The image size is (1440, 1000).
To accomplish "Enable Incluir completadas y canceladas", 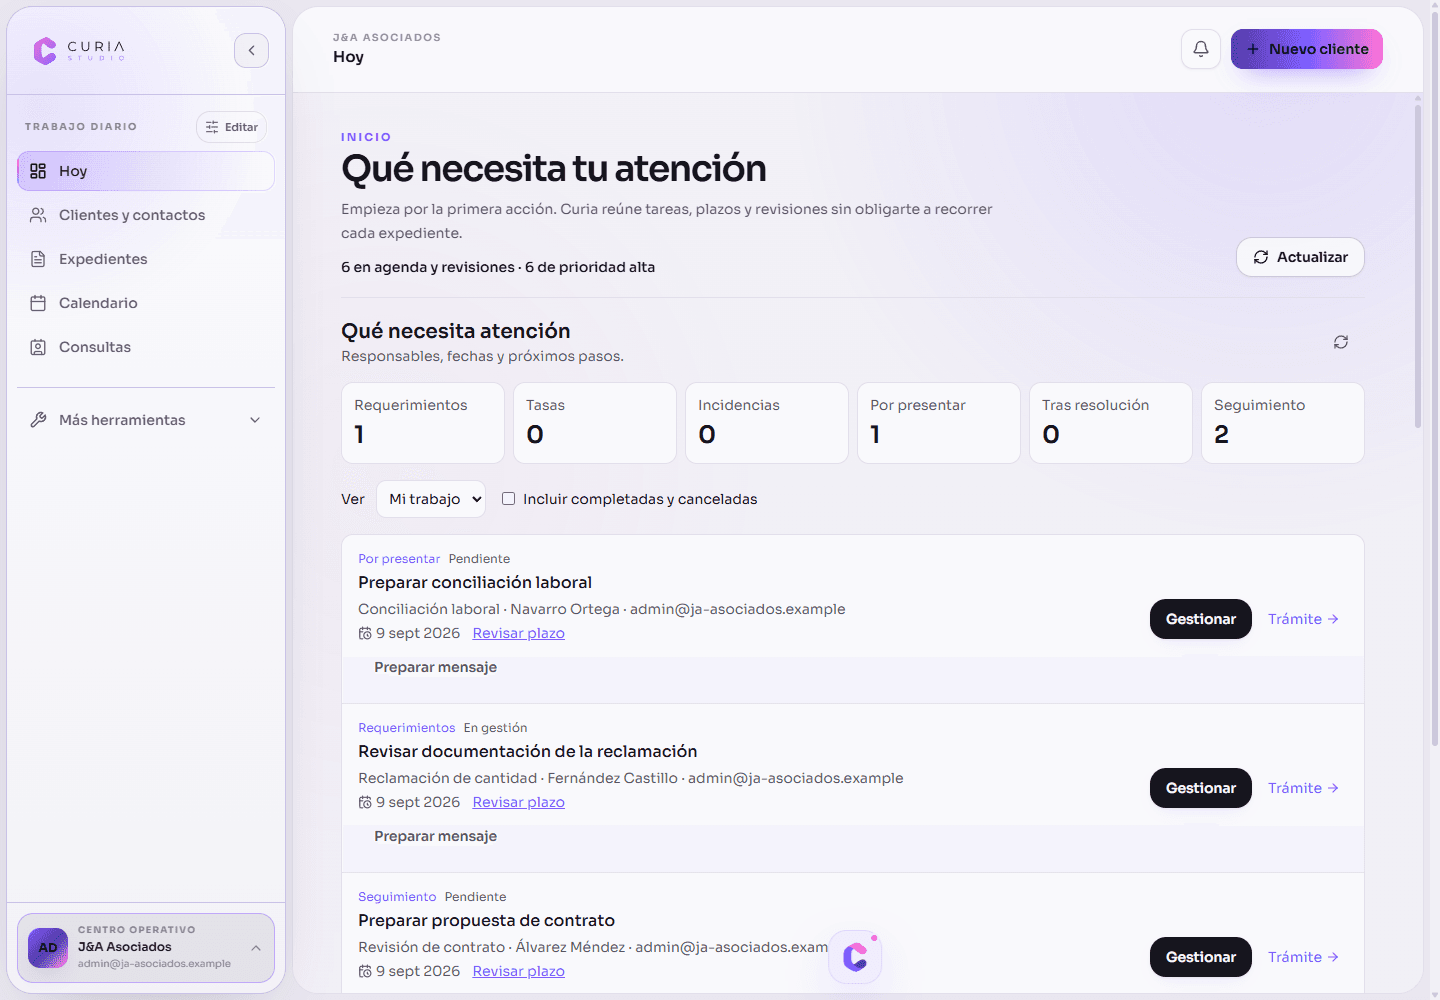I will point(508,499).
